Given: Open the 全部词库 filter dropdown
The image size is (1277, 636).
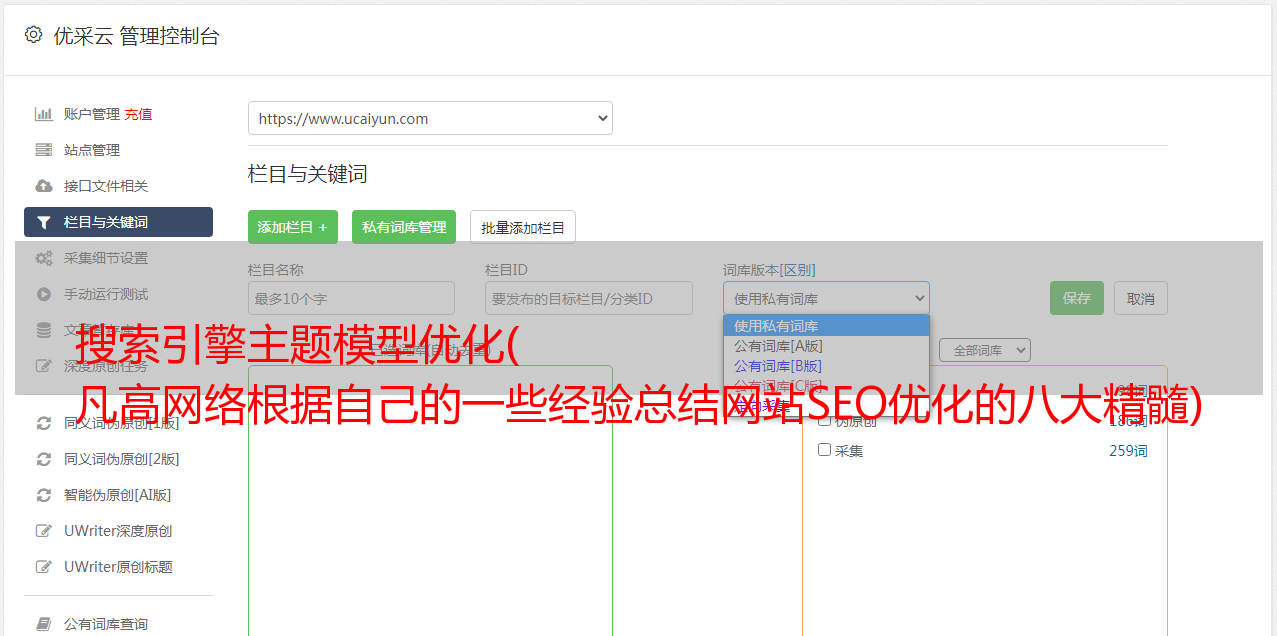Looking at the screenshot, I should 984,350.
